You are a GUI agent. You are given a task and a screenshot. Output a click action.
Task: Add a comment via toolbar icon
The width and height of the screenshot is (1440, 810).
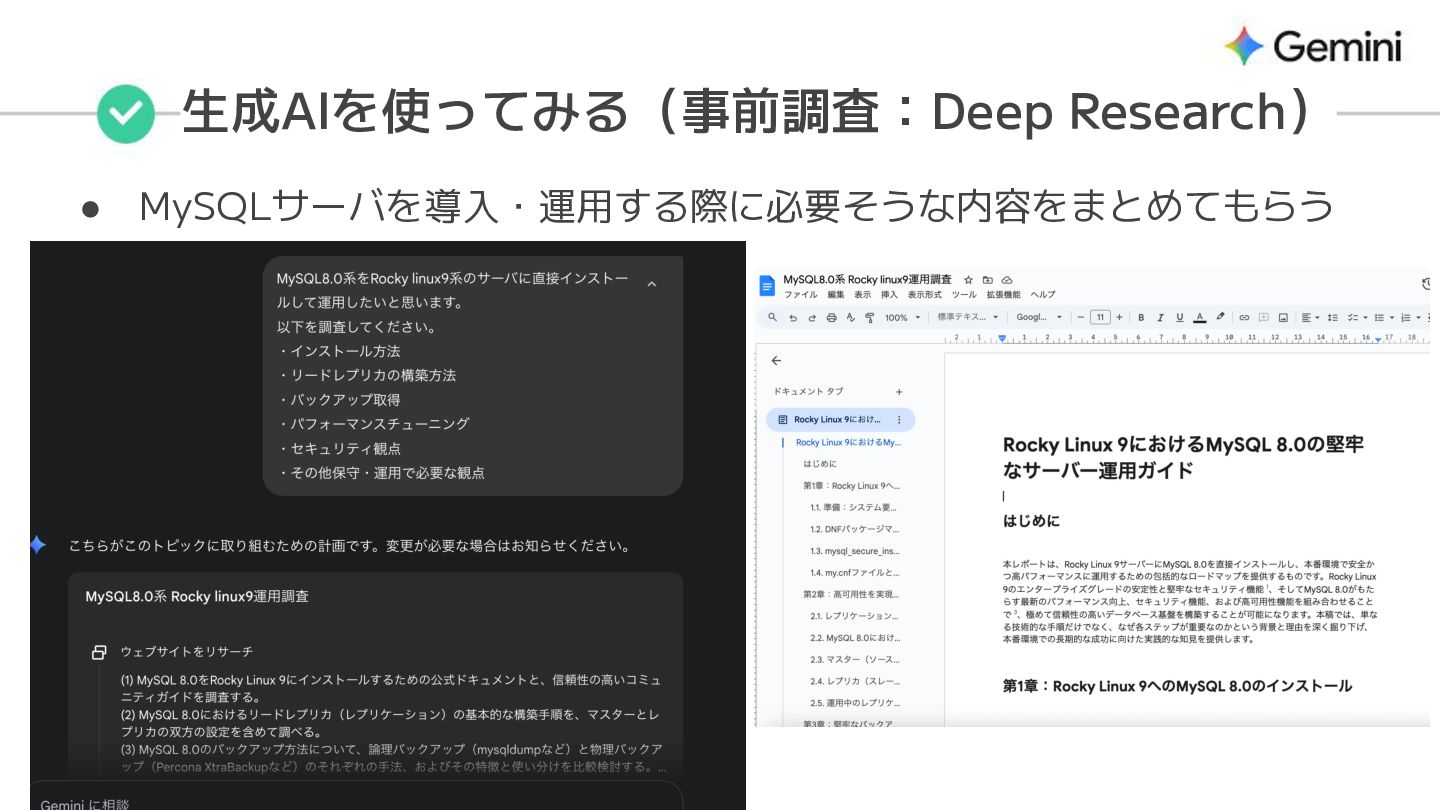(x=1264, y=317)
